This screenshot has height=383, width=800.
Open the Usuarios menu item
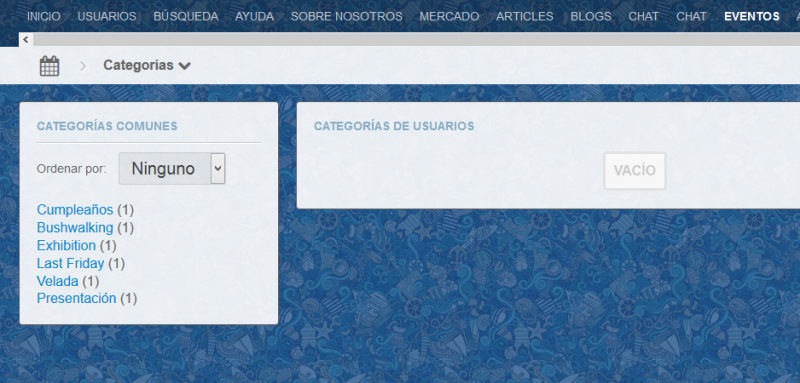(x=107, y=16)
